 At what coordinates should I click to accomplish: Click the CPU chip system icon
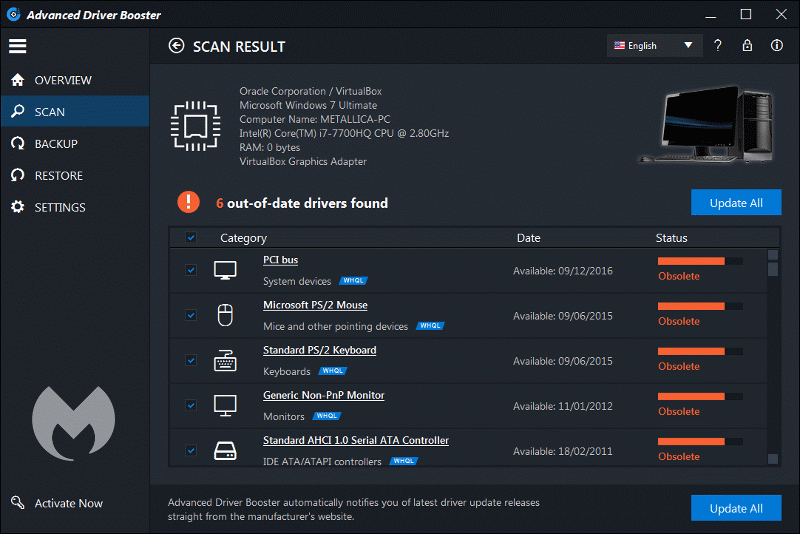(195, 126)
